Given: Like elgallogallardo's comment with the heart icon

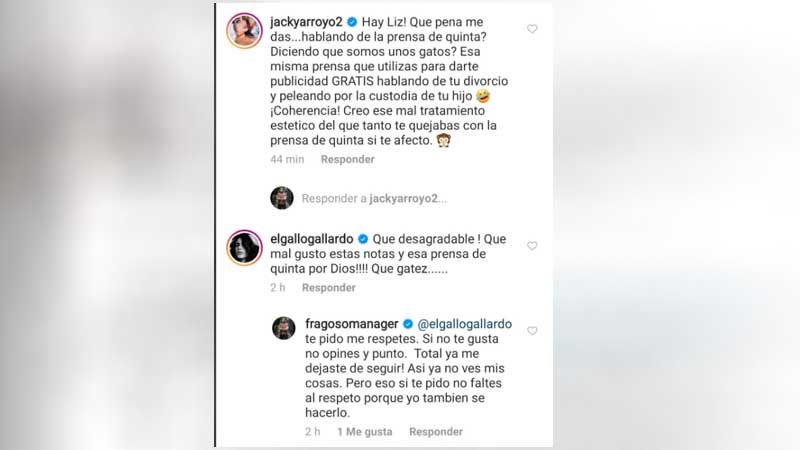Looking at the screenshot, I should [532, 246].
